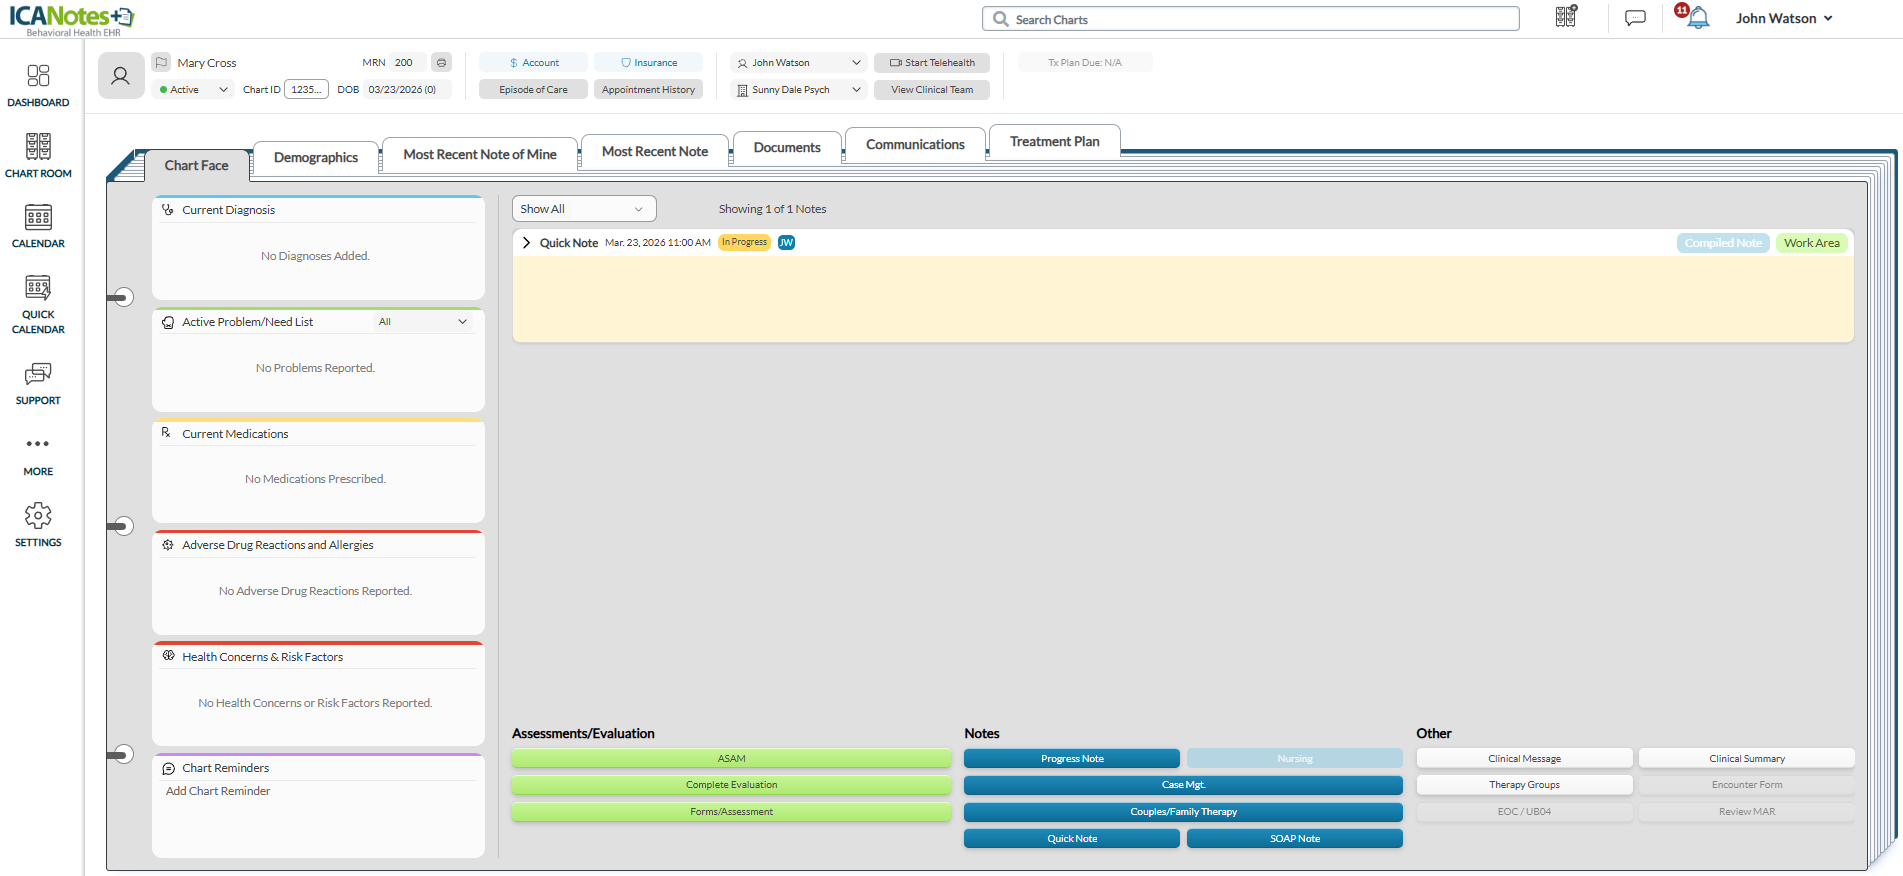Open the Active patient status dropdown
Screen dimensions: 1903x876
tap(194, 90)
